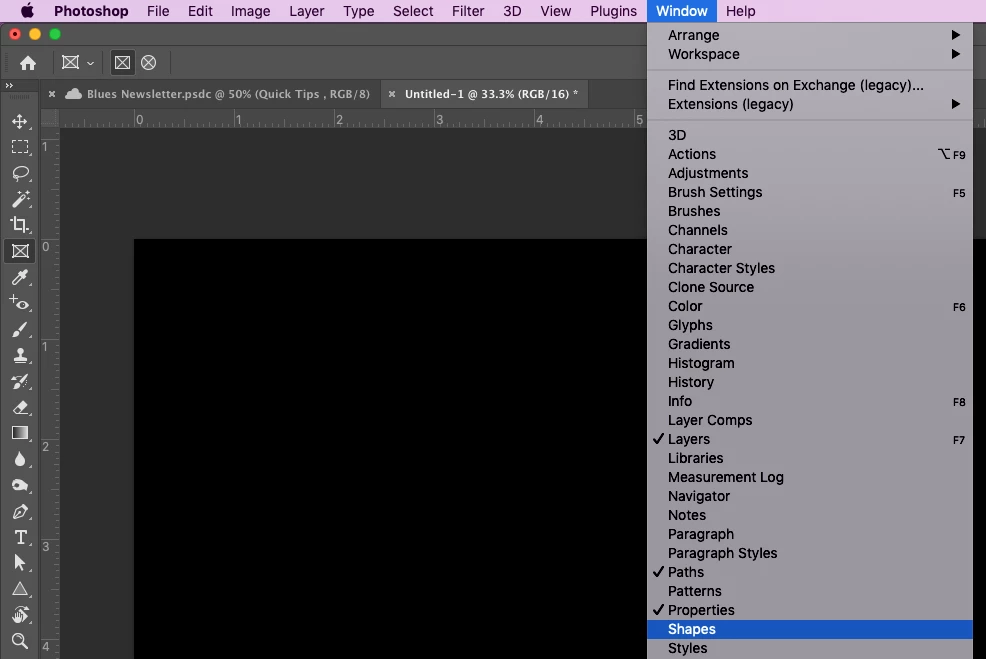Select the Magic Wand tool
The image size is (986, 659).
(20, 199)
